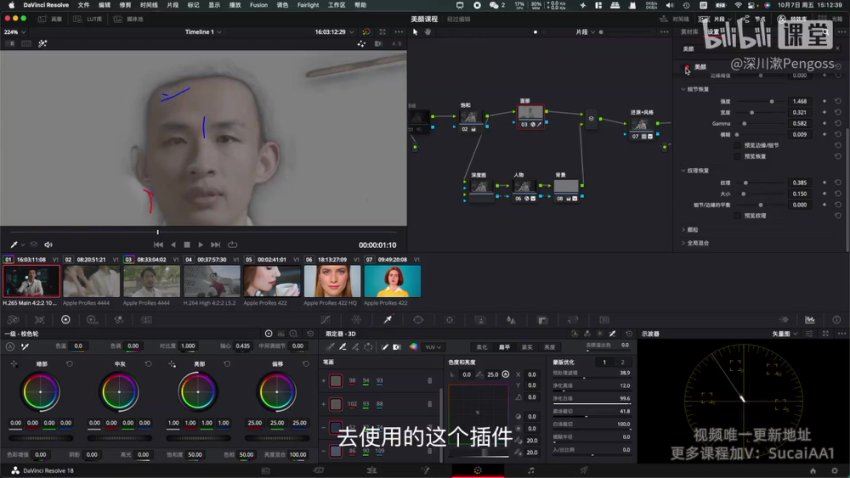Toggle auto balance button in color wheels
This screenshot has height=478, width=850.
click(10, 346)
